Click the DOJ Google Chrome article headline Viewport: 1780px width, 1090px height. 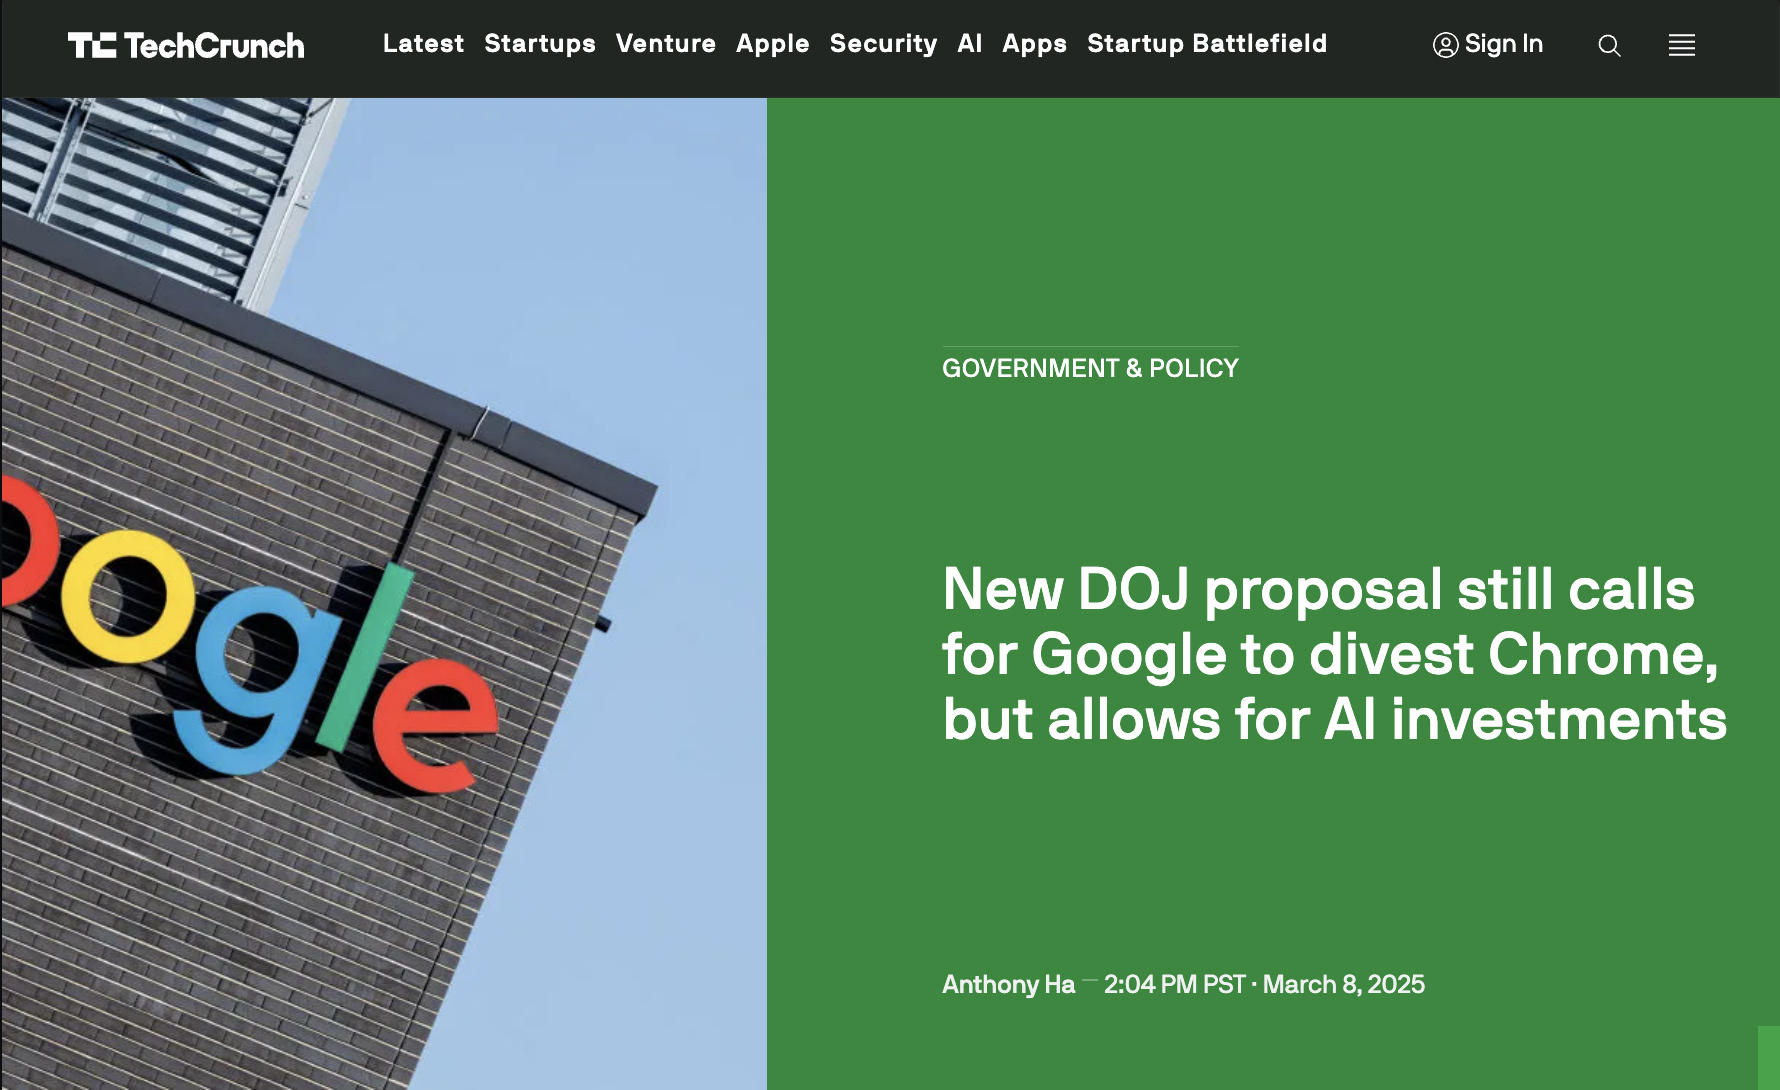(x=1334, y=654)
